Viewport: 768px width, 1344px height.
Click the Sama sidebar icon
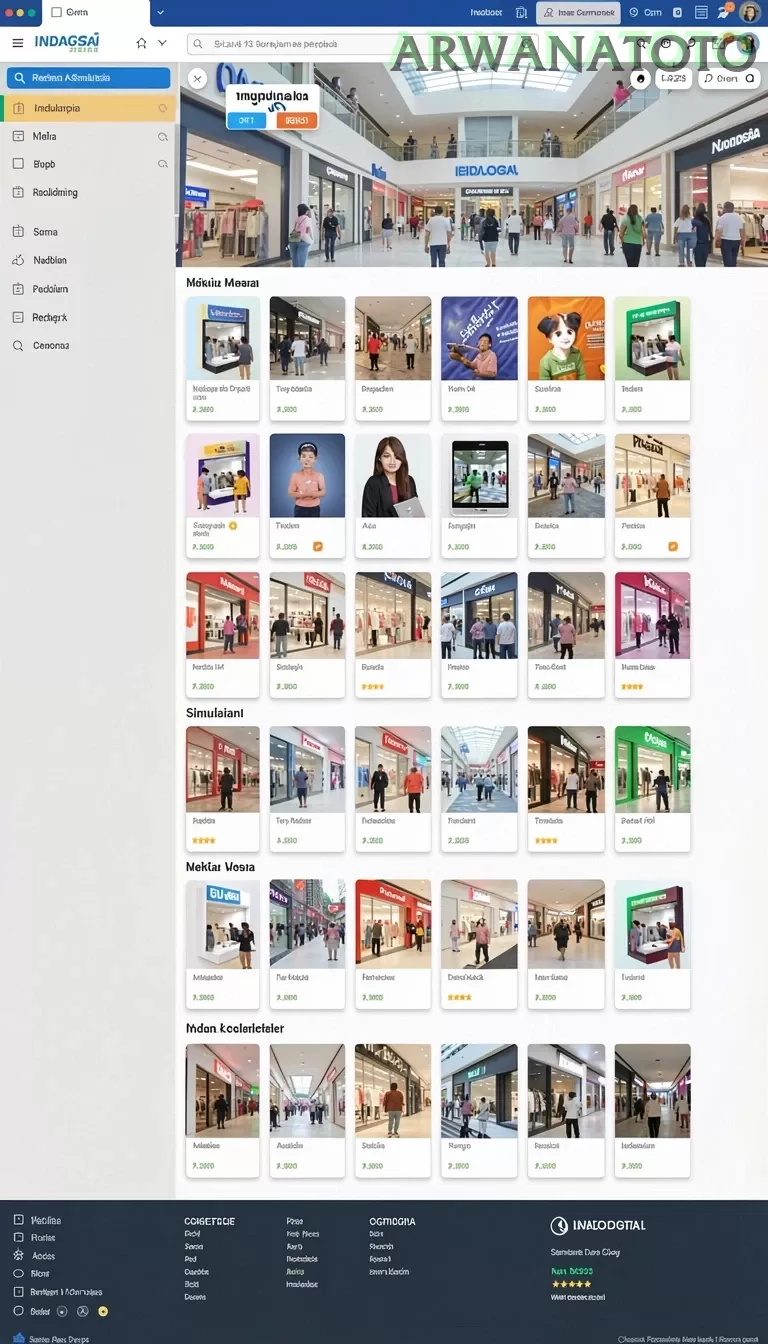(18, 231)
